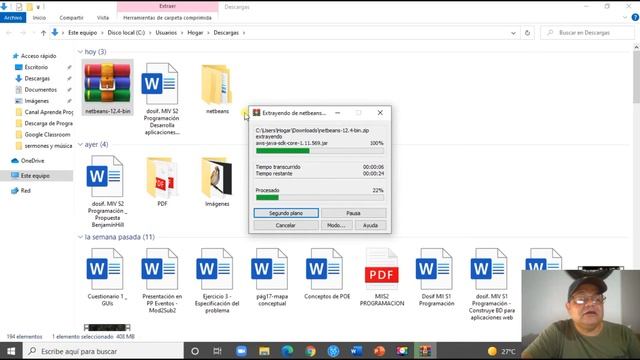Image resolution: width=640 pixels, height=360 pixels.
Task: Open Google Chrome from the taskbar
Action: pyautogui.click(x=310, y=351)
